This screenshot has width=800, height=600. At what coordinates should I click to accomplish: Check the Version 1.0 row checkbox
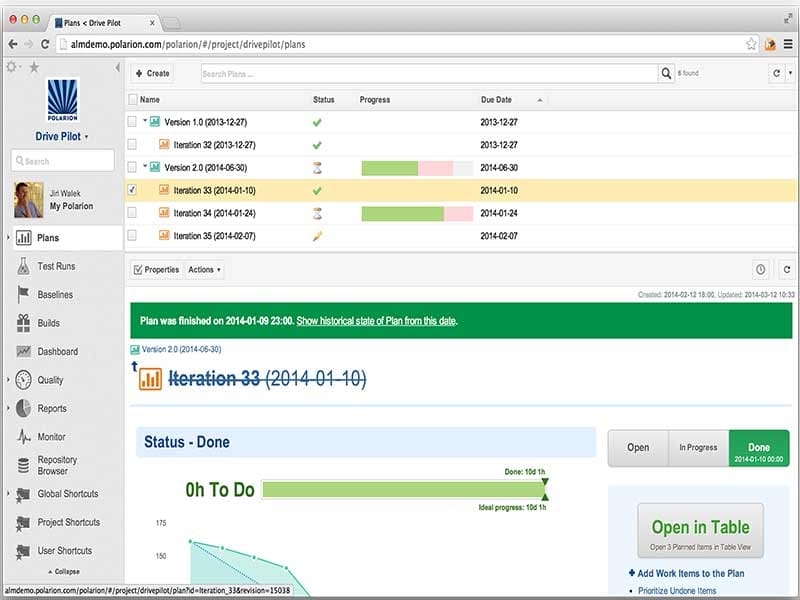coord(132,122)
